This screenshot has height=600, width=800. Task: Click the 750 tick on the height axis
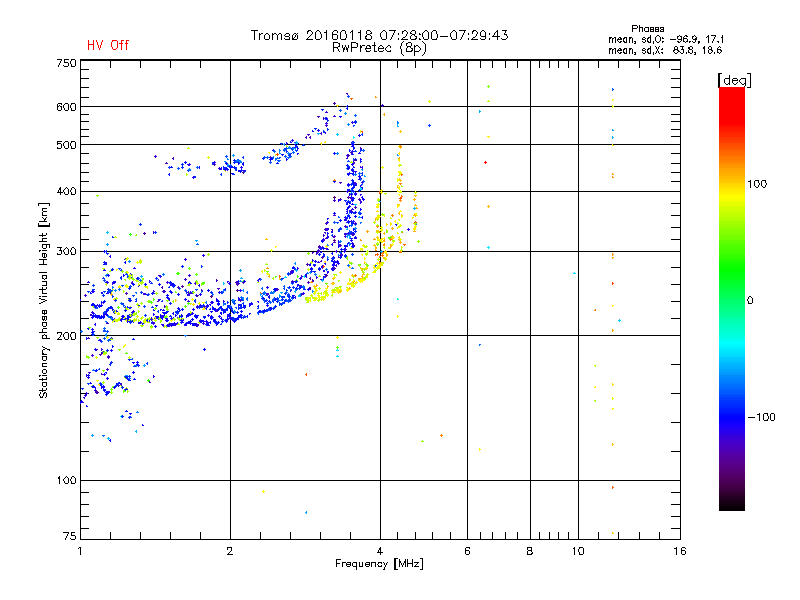click(x=66, y=63)
